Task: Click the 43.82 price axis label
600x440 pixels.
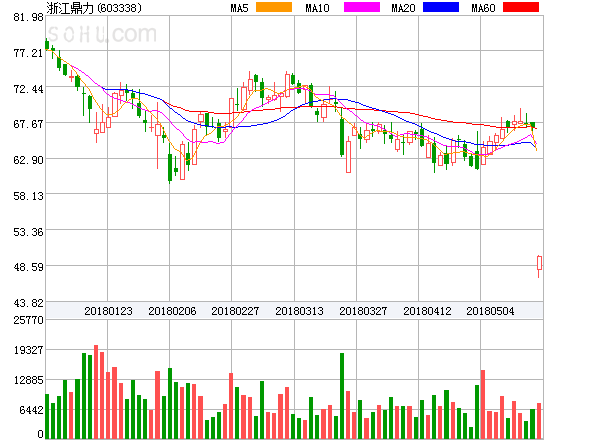Action: tap(28, 303)
